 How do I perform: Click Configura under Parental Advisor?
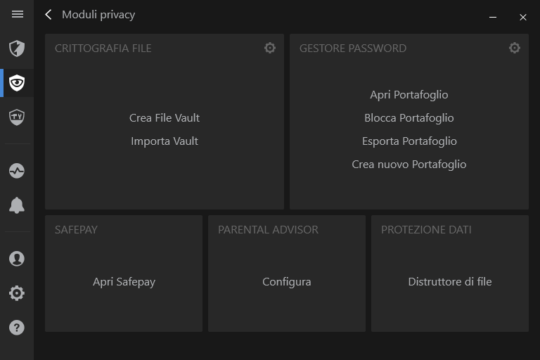click(287, 282)
